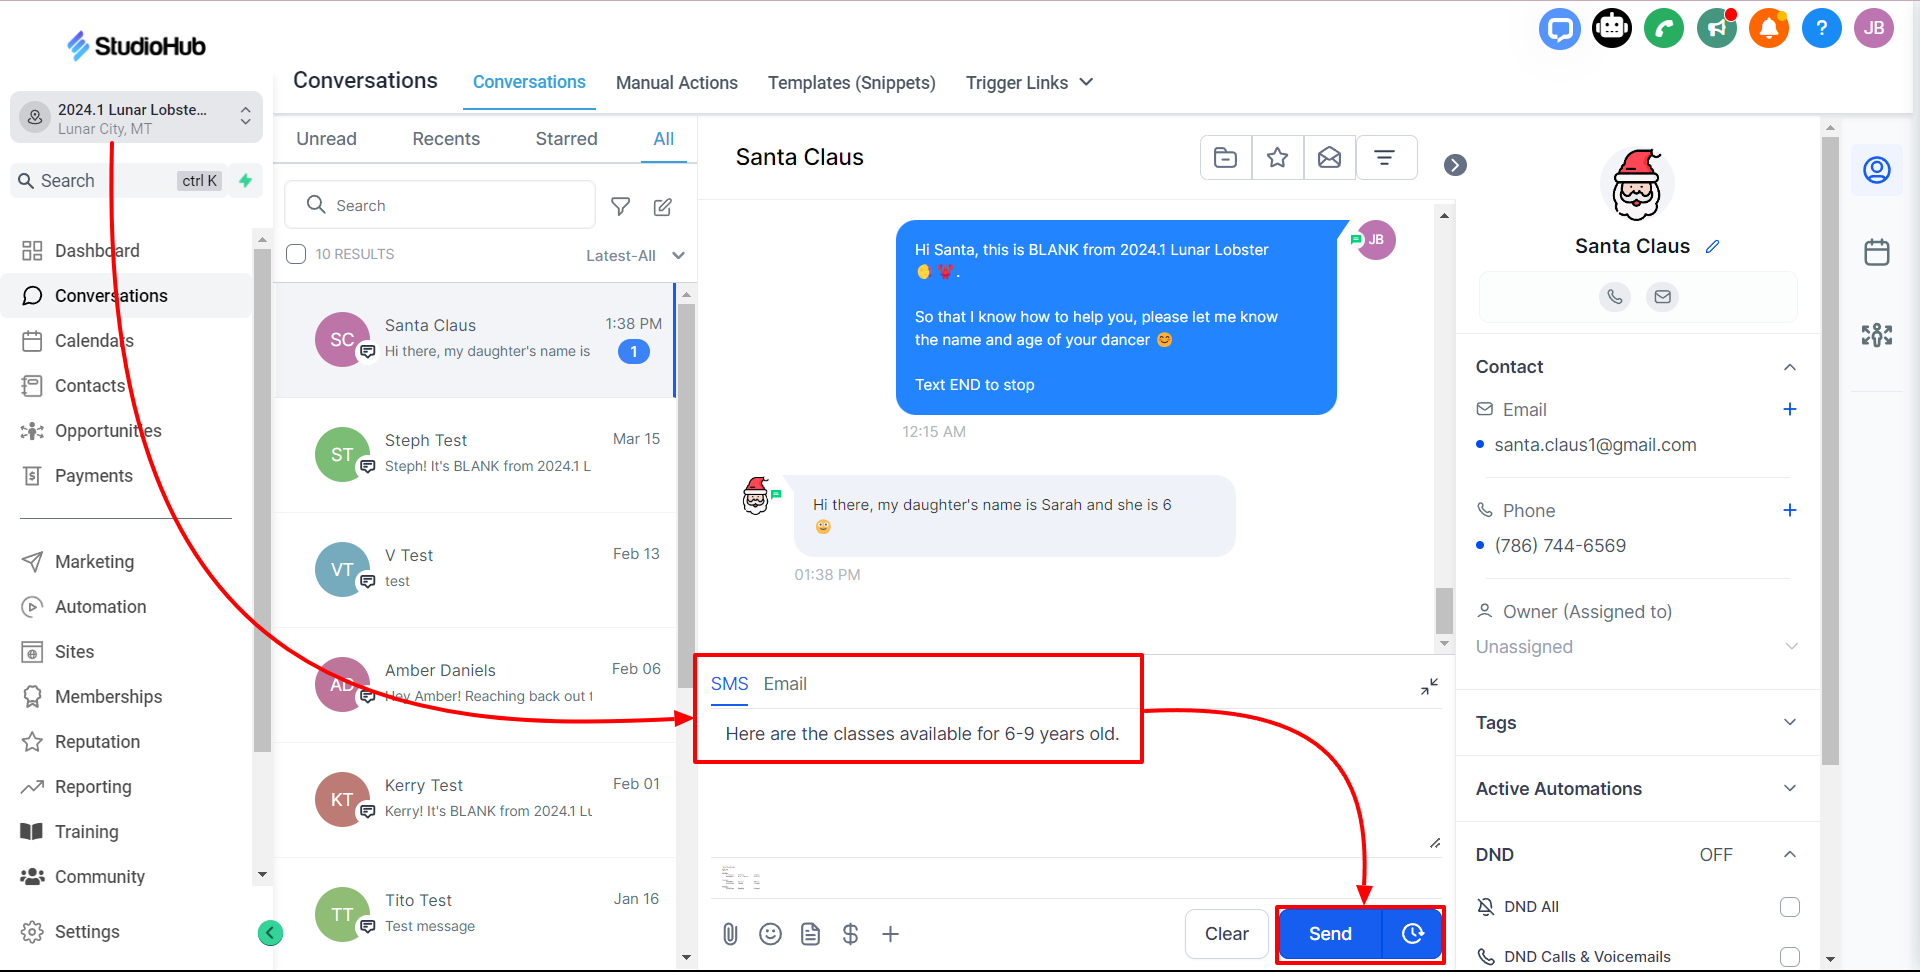Request payment with the dollar icon
Viewport: 1920px width, 972px height.
coord(850,934)
